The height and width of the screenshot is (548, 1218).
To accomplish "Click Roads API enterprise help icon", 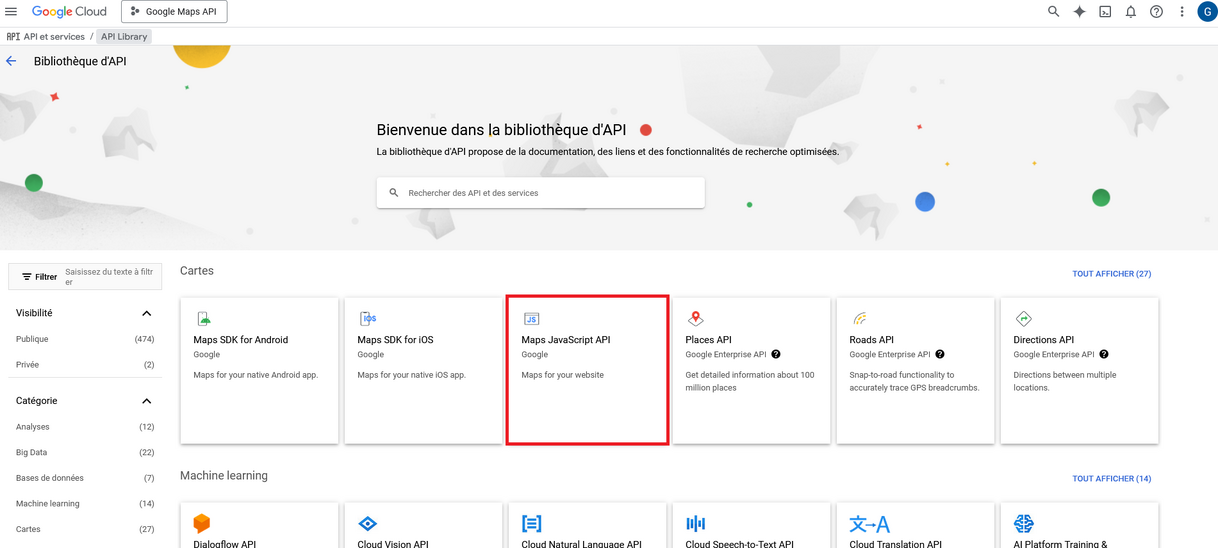I will (x=940, y=354).
